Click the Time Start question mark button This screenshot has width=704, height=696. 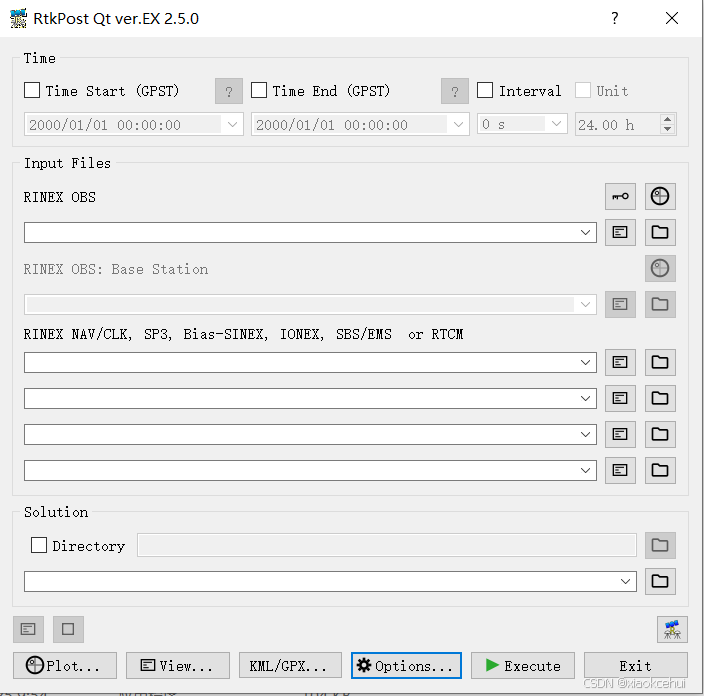point(229,91)
